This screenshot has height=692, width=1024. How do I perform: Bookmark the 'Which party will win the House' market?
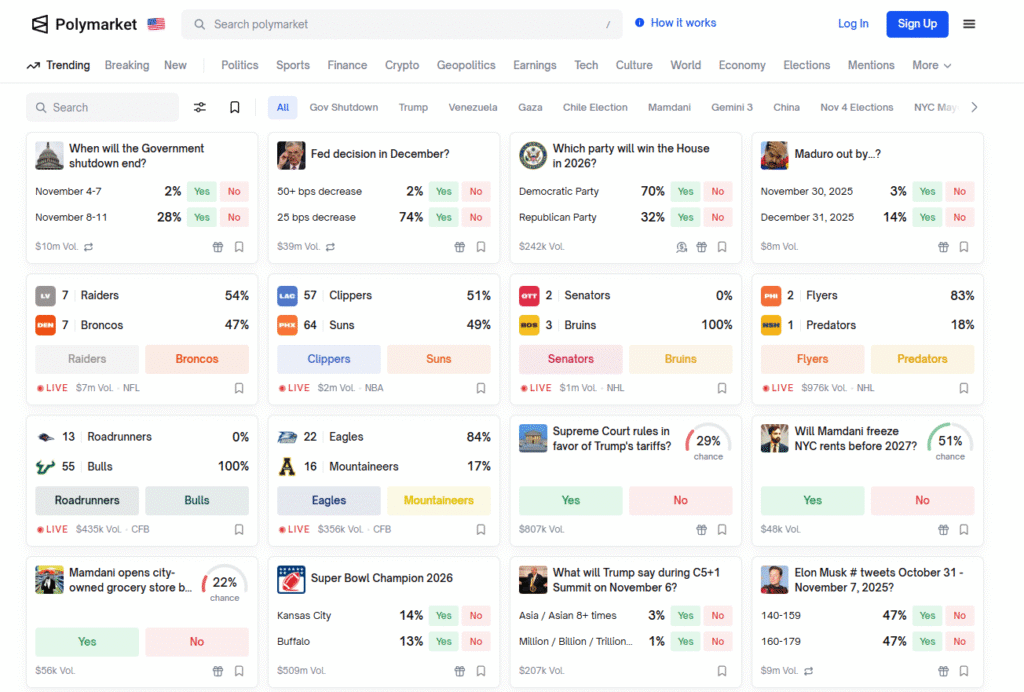722,246
